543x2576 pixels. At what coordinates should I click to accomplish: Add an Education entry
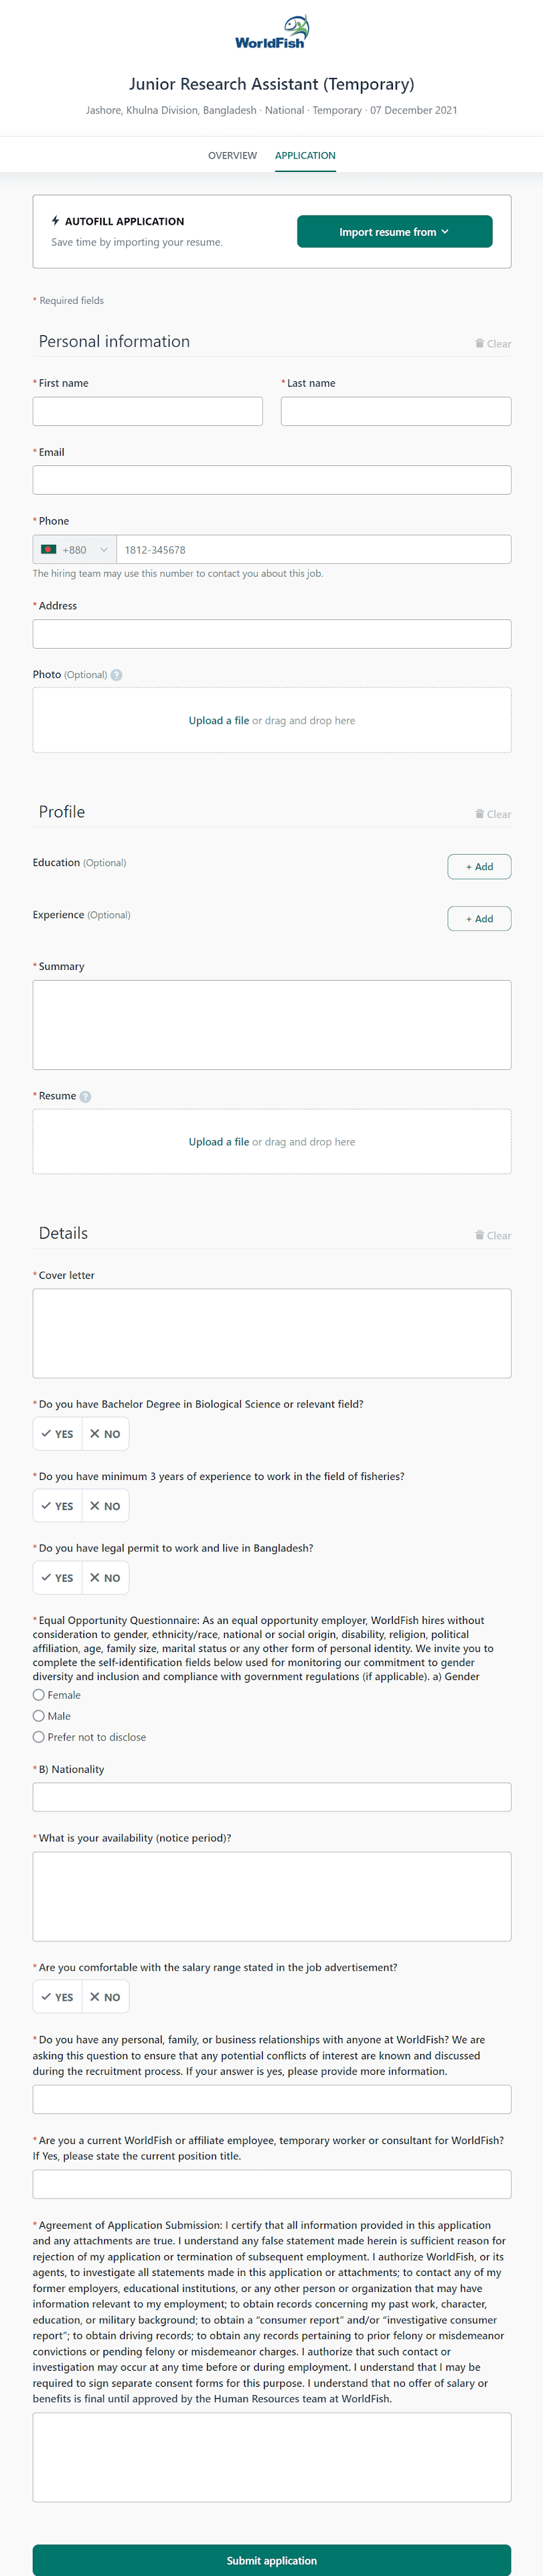[x=479, y=867]
